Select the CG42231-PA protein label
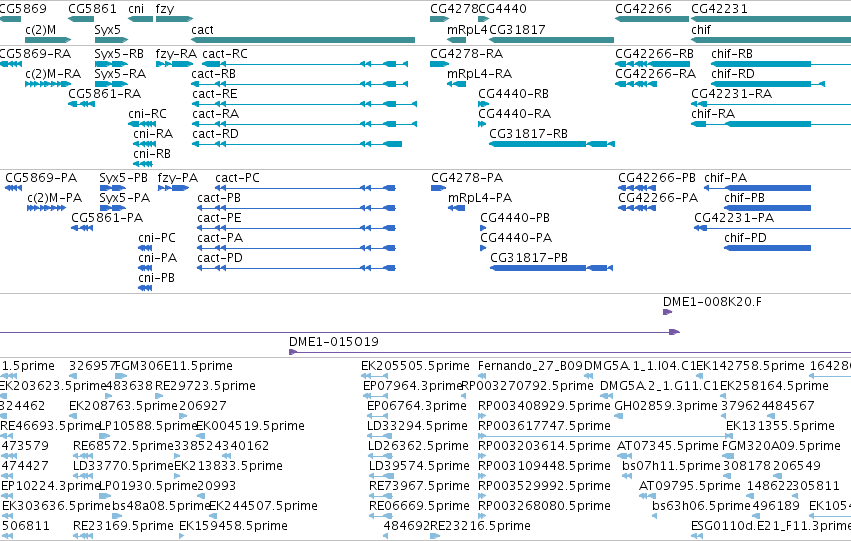This screenshot has width=851, height=541. click(x=734, y=218)
